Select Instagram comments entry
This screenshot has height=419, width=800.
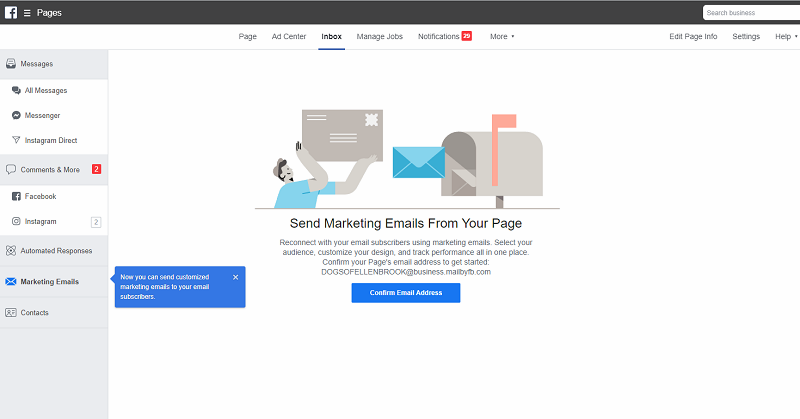pyautogui.click(x=40, y=221)
